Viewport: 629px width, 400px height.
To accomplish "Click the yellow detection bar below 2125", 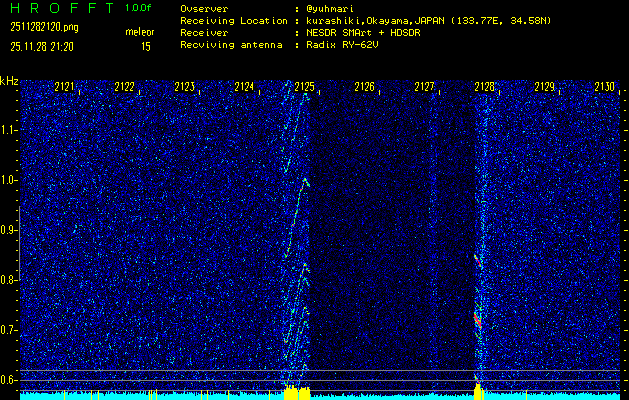I will click(297, 393).
